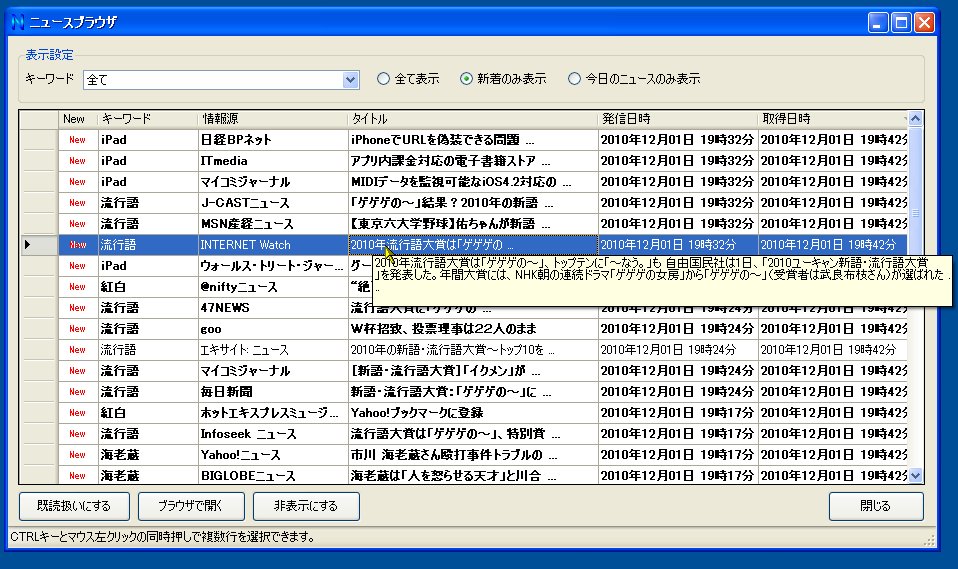The width and height of the screenshot is (958, 569).
Task: Click the New flag in 日経BPネット row
Action: click(78, 140)
